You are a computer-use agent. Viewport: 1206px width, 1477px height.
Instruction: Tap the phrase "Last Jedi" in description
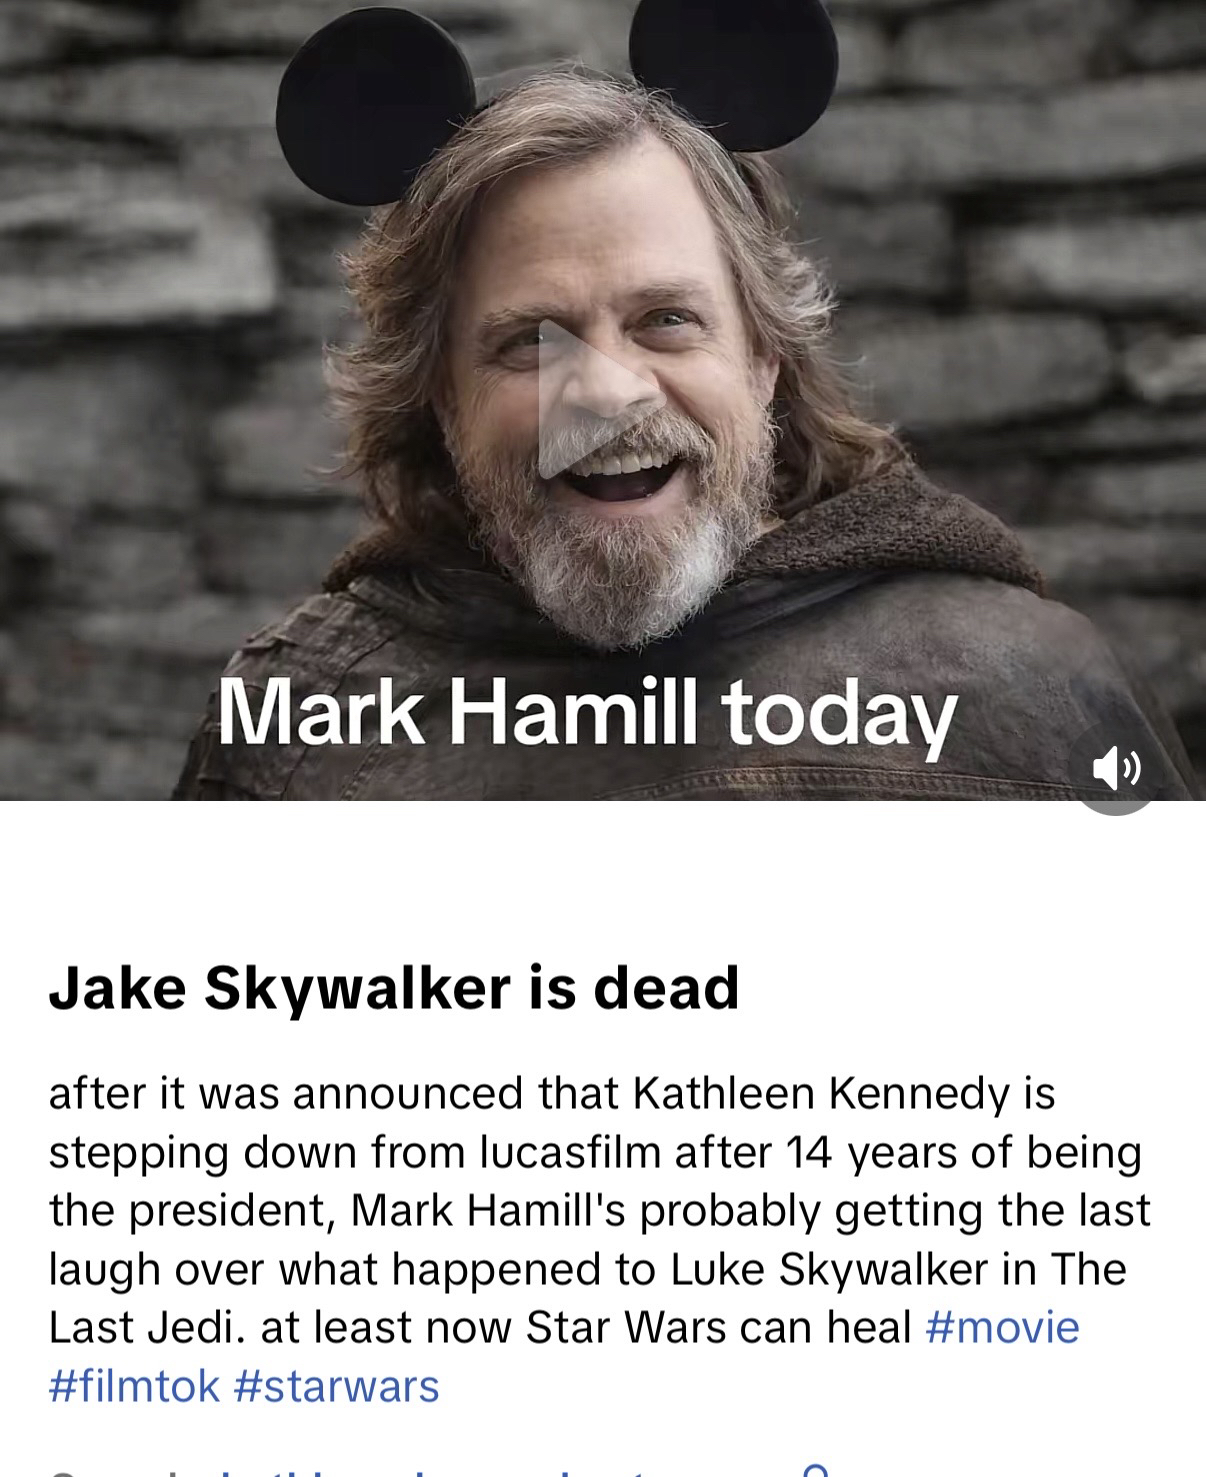(x=145, y=1328)
